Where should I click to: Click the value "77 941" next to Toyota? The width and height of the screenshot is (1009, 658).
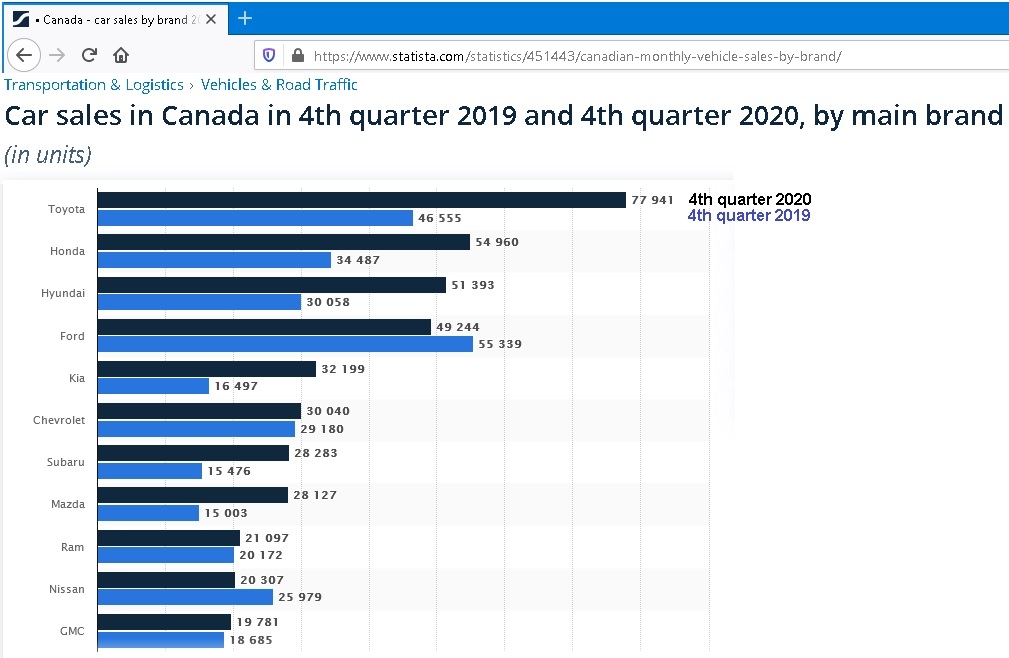pyautogui.click(x=653, y=200)
